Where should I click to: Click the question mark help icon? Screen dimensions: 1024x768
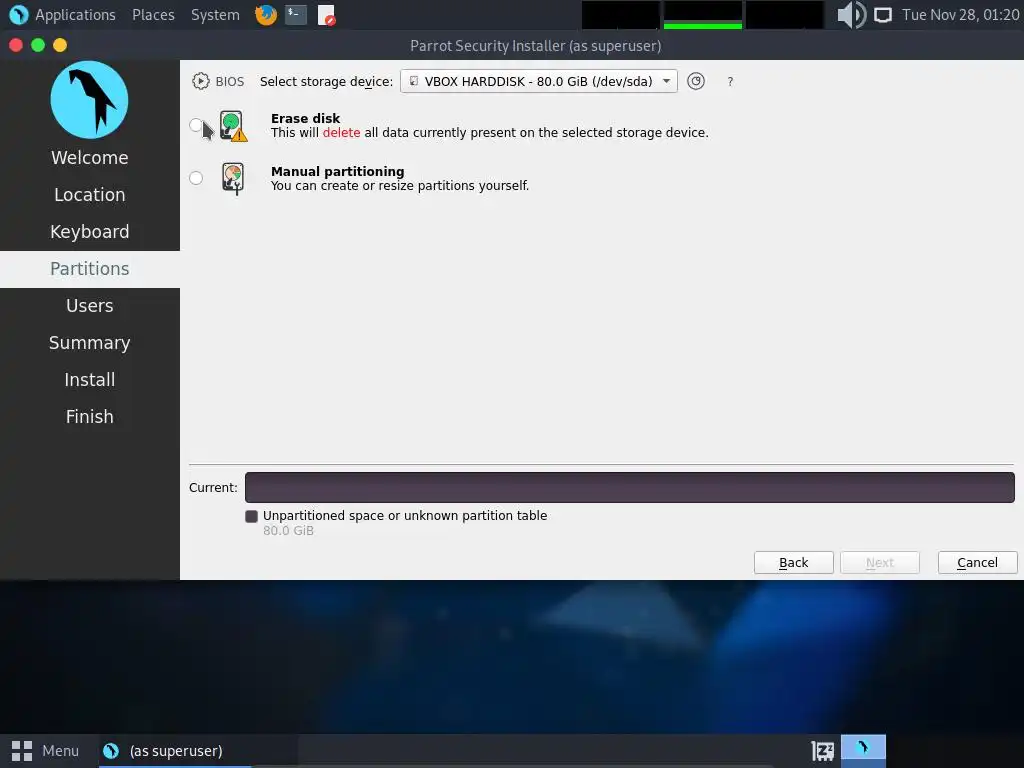730,82
